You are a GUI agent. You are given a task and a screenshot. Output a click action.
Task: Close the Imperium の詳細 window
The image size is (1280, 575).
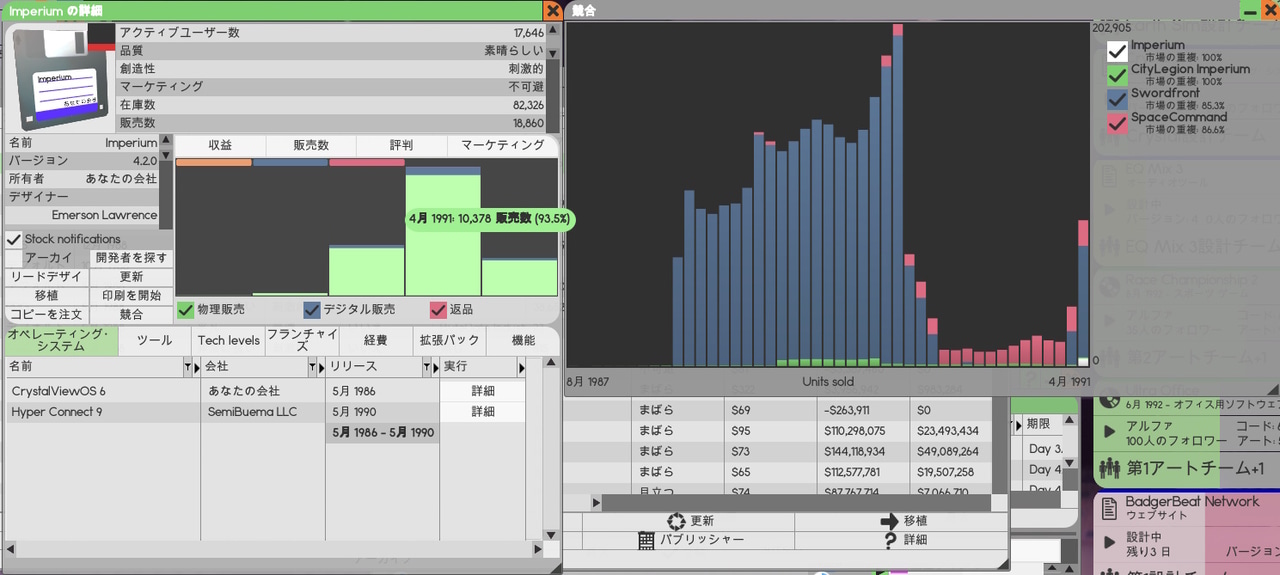click(553, 11)
